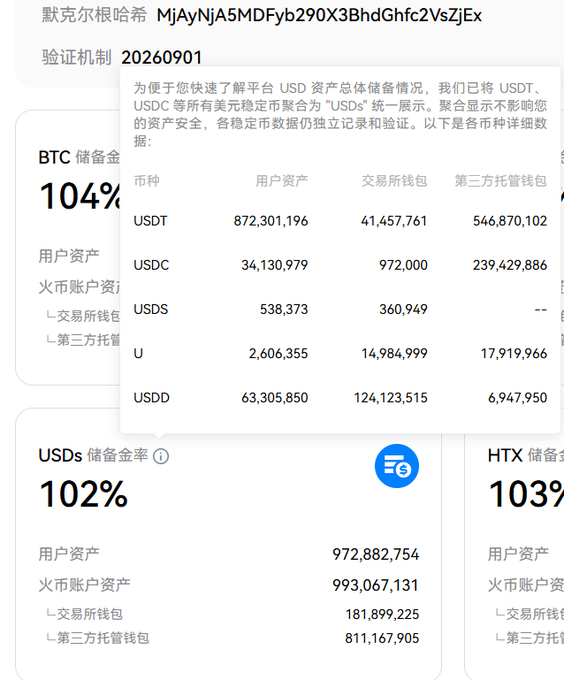Image resolution: width=564 pixels, height=680 pixels.
Task: Click the USDD row label
Action: 151,398
